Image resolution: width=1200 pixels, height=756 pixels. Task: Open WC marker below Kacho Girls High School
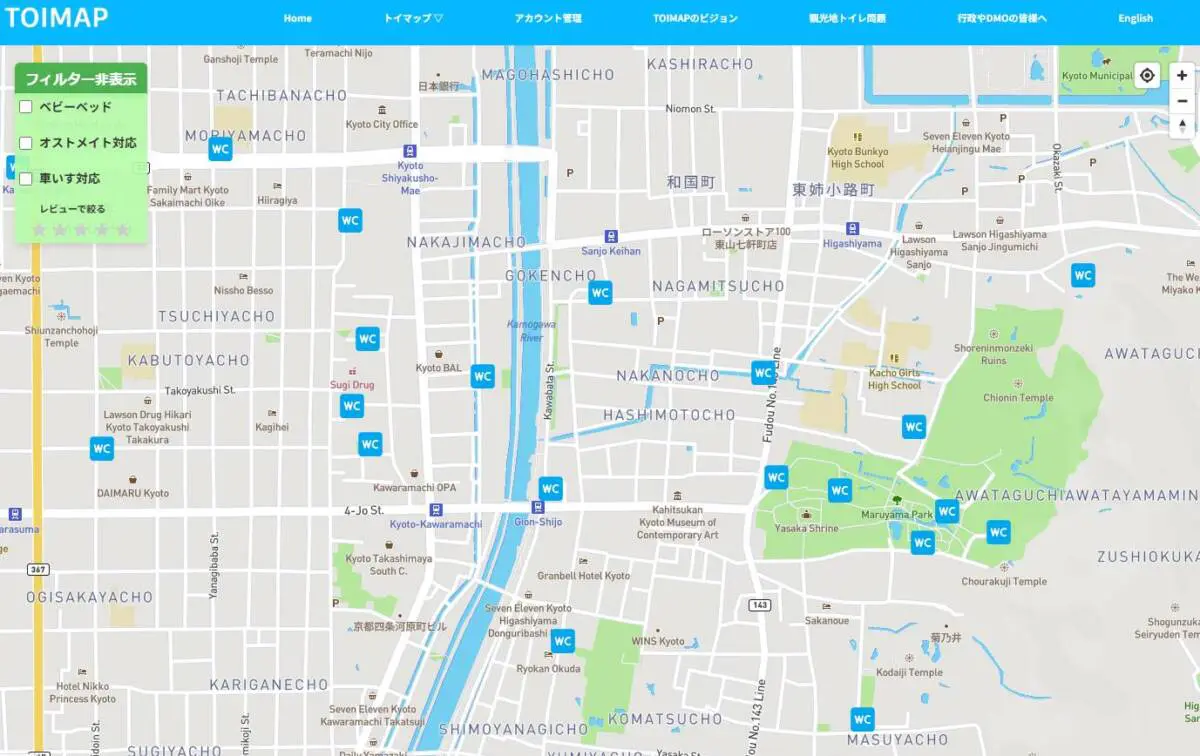[914, 427]
